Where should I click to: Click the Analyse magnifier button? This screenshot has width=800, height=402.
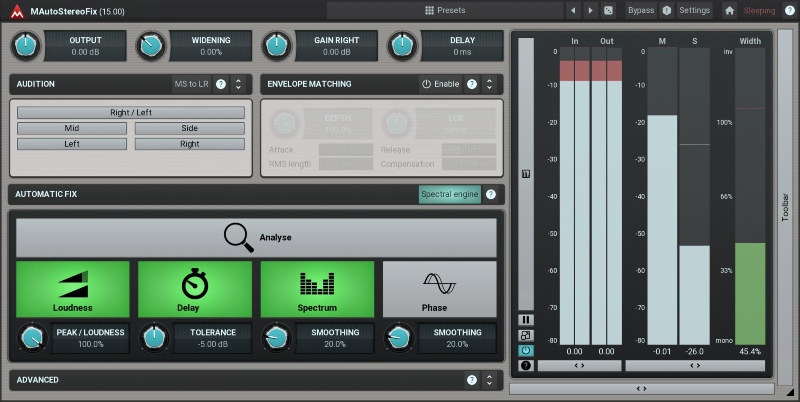tap(256, 238)
